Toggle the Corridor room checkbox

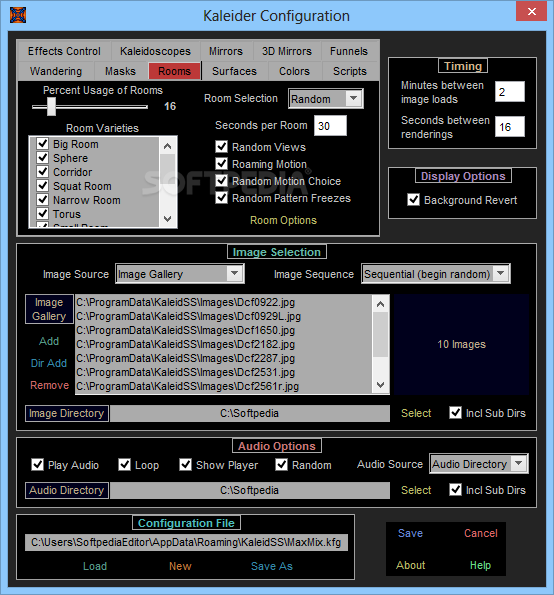coord(42,172)
